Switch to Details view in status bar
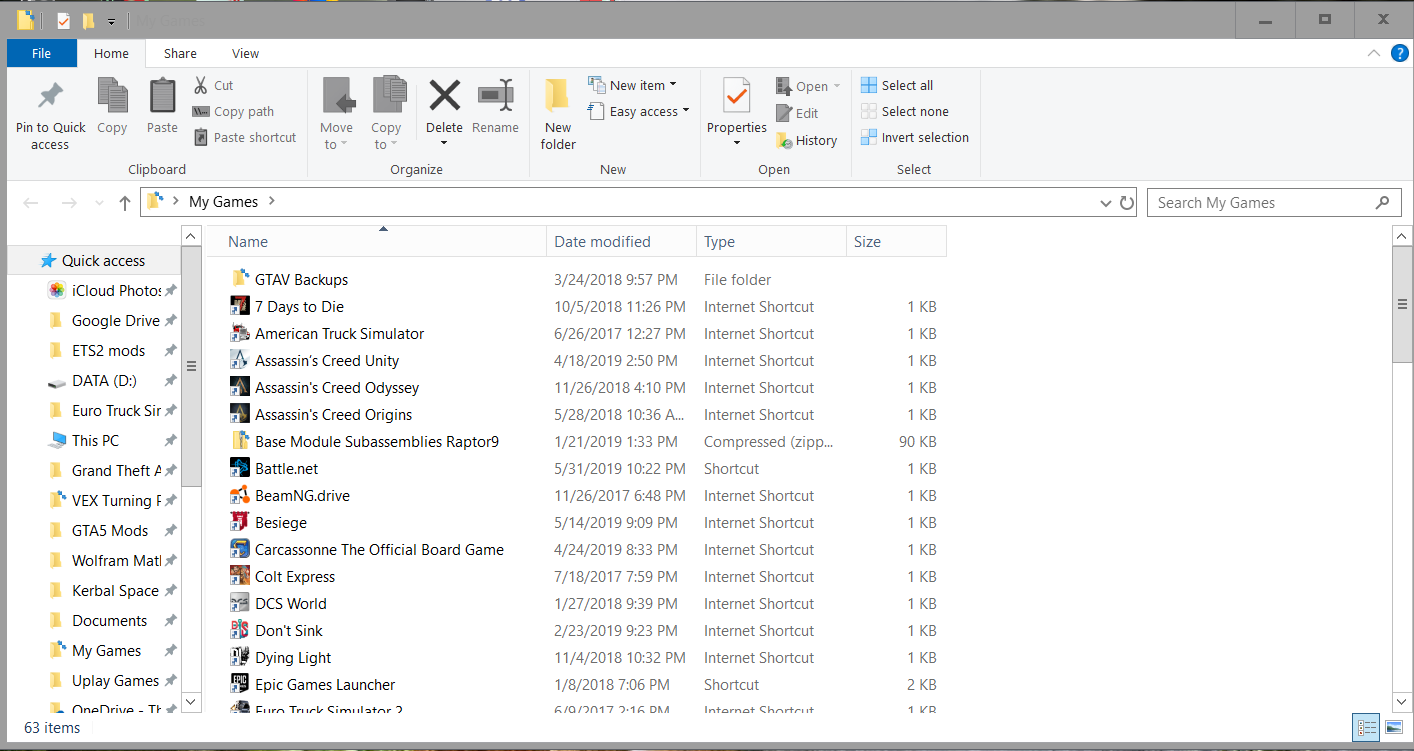 point(1367,727)
